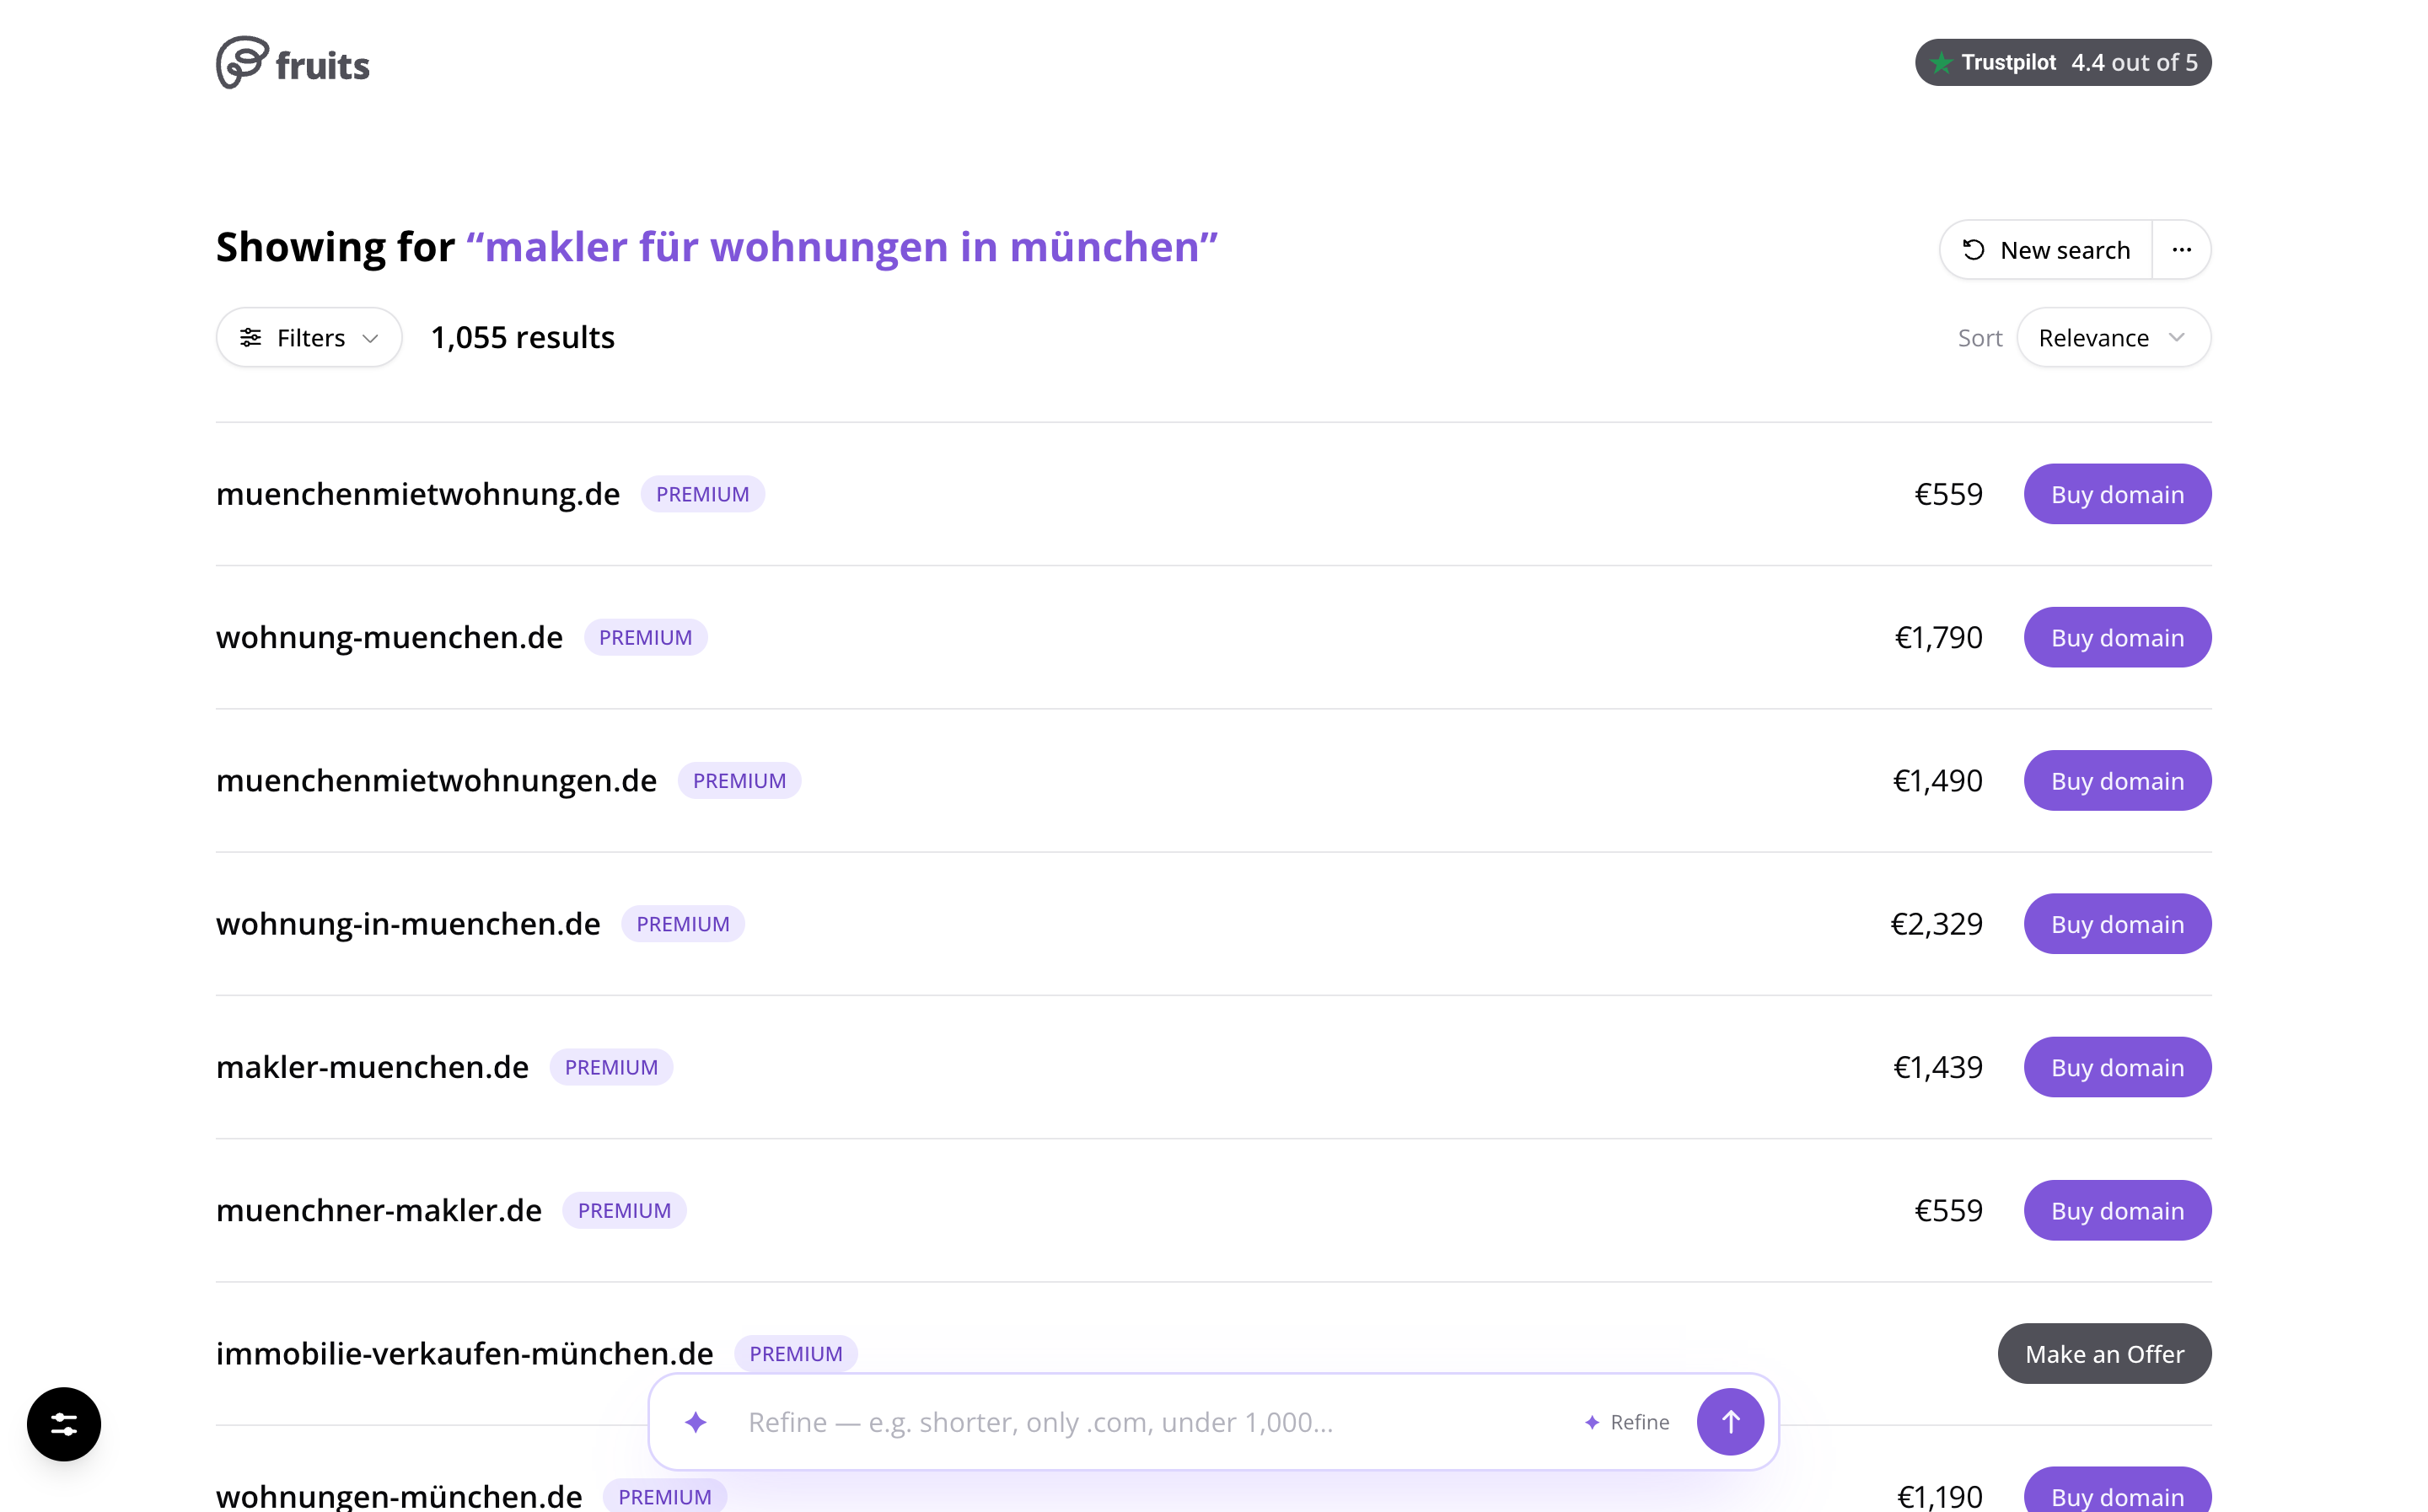Buy domain wohnung-in-muenchen.de for €2,329

click(2117, 924)
